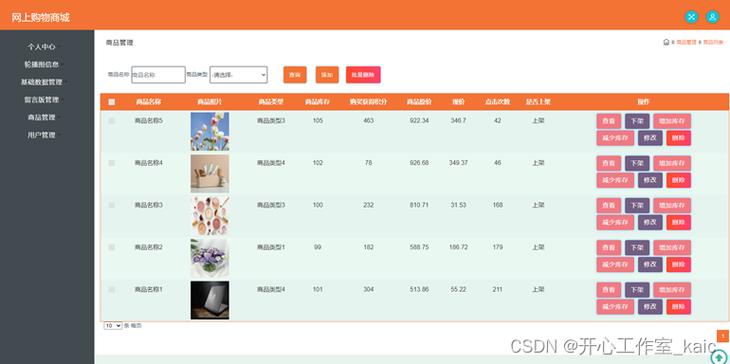Open 留言版管理 in the sidebar
730x364 pixels.
[41, 100]
